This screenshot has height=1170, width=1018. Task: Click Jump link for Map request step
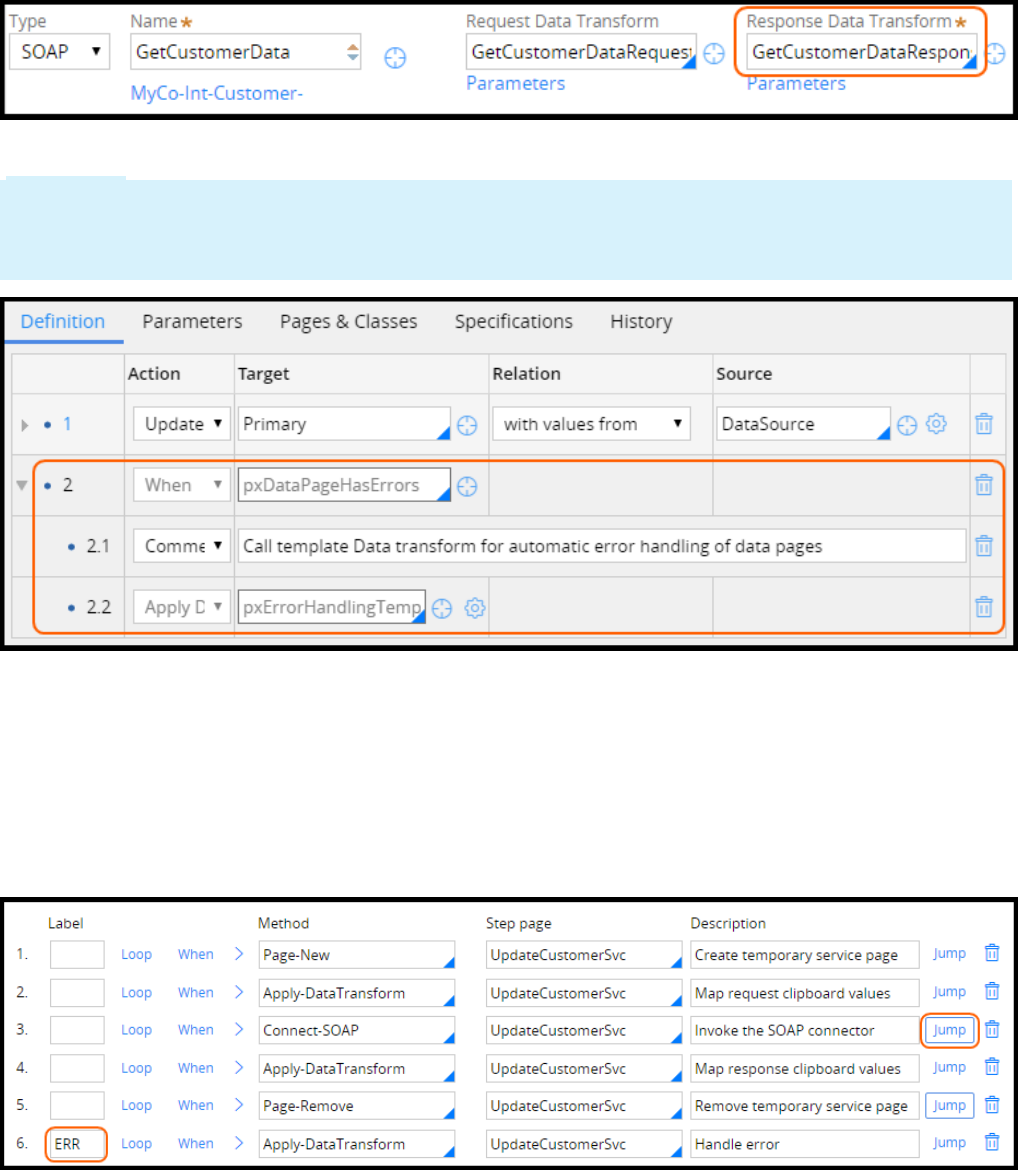click(949, 992)
